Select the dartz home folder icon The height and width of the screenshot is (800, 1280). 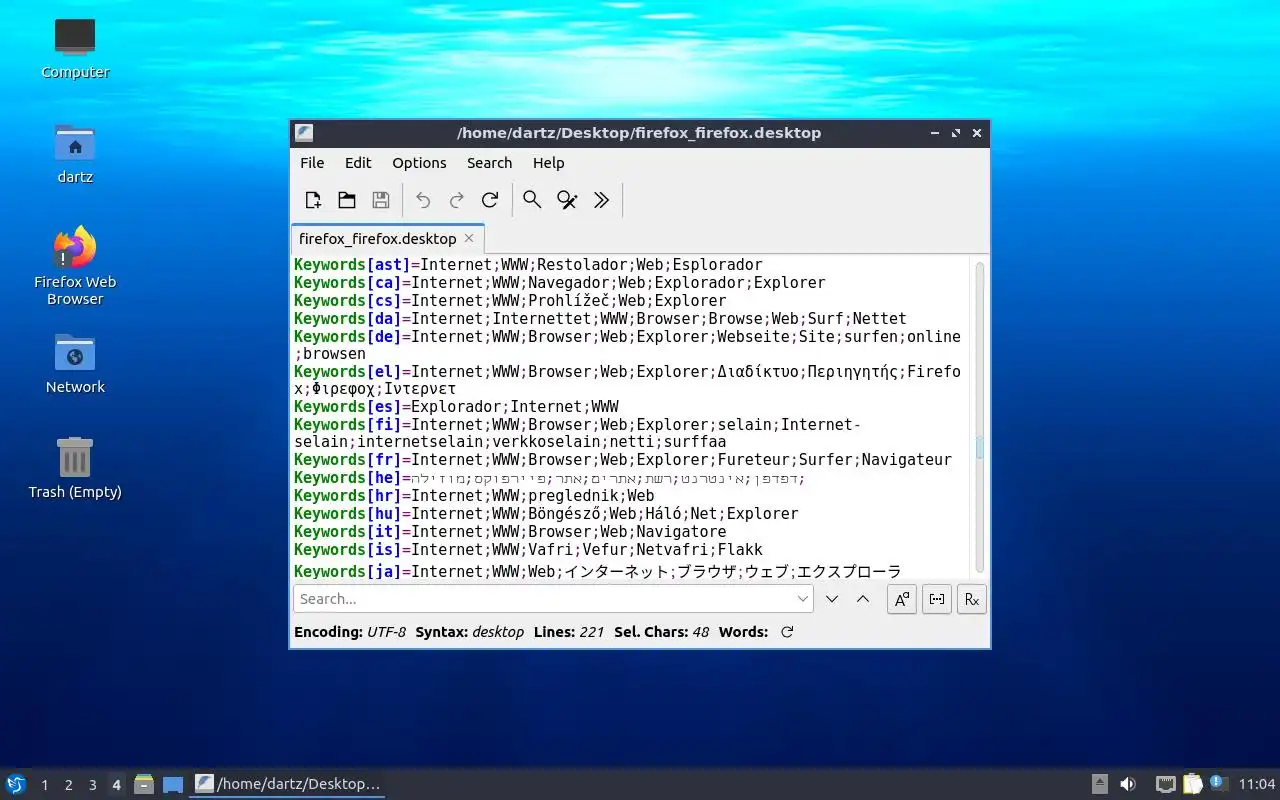tap(75, 153)
